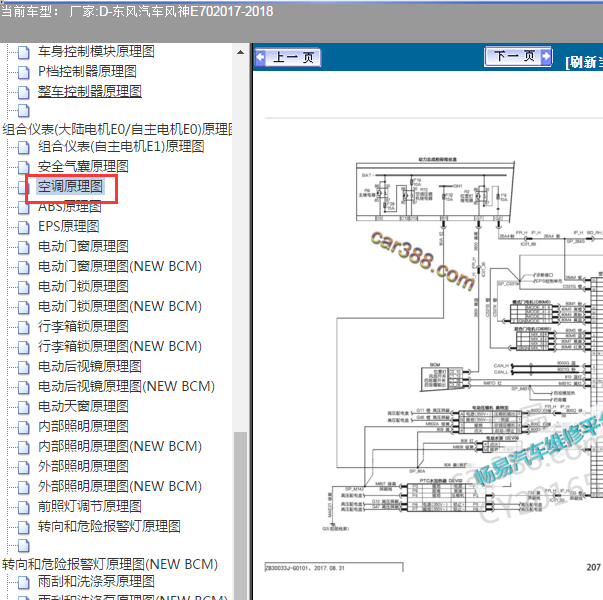The image size is (603, 600).
Task: Click page icon above 组合仪表(大陆电机E0) text
Action: [23, 111]
